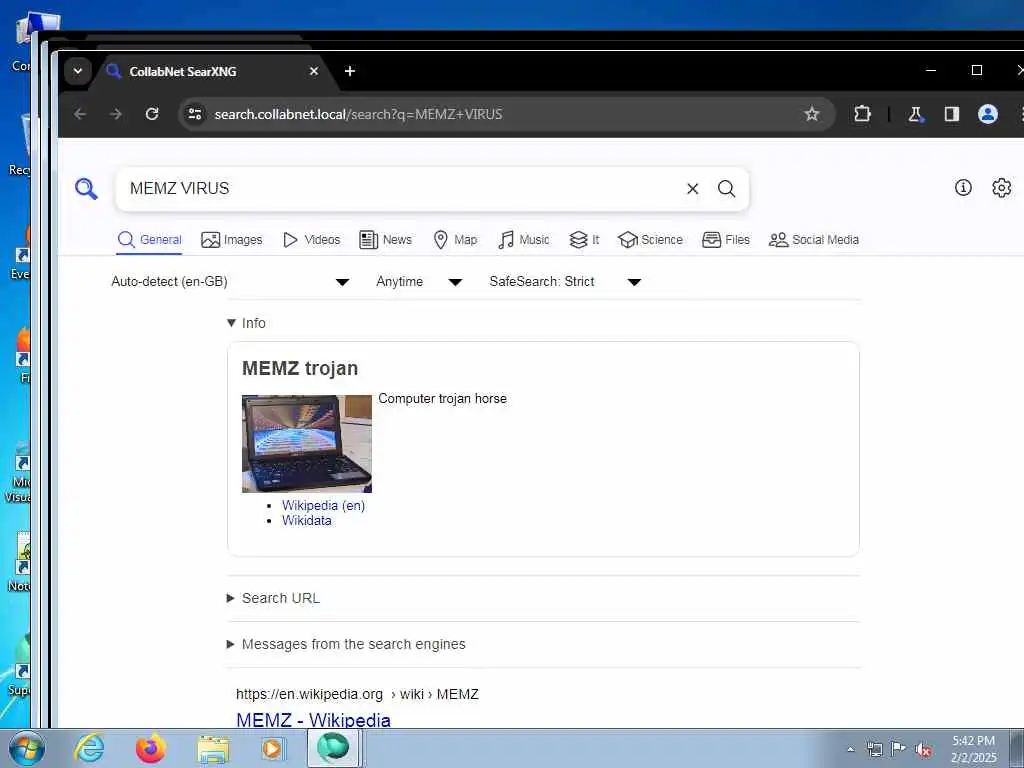
Task: Clear the MEMZ VIRUS search query
Action: [x=692, y=189]
